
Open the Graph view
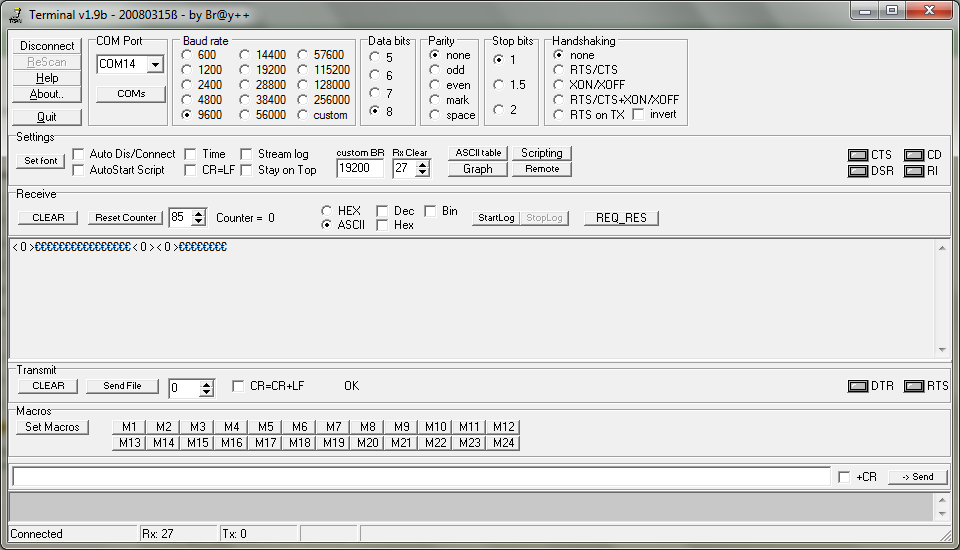(x=478, y=169)
